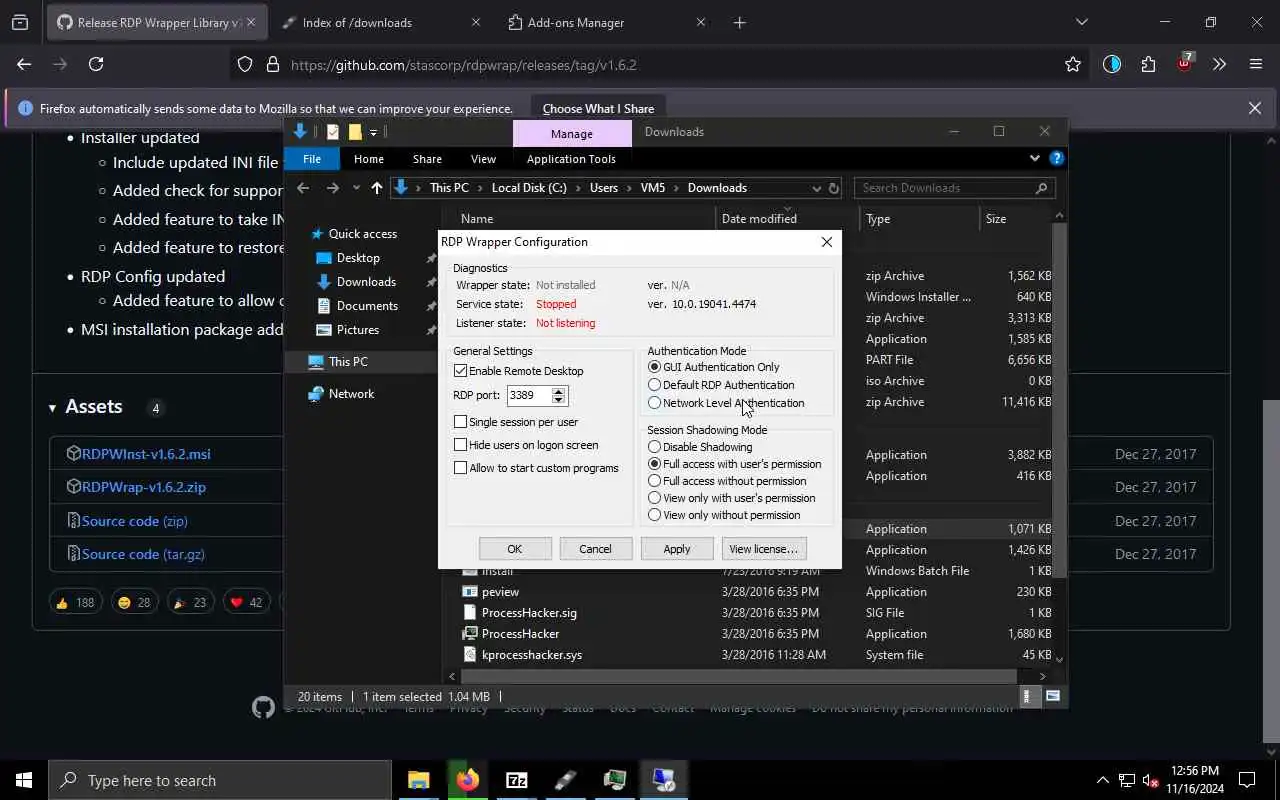This screenshot has width=1280, height=800.
Task: Switch Explorer to large icons view
Action: pos(1052,696)
